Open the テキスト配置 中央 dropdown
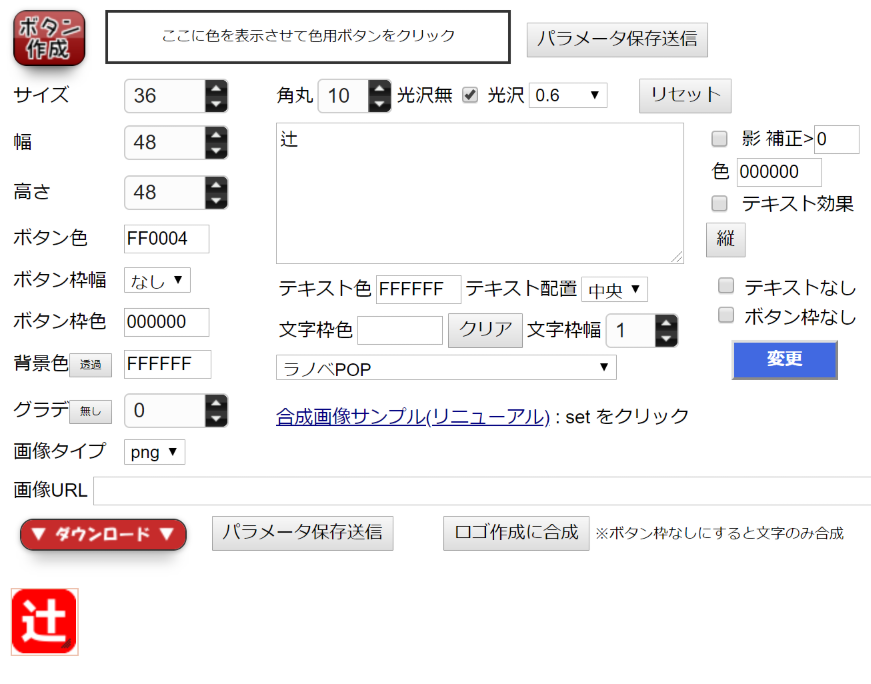 (614, 289)
